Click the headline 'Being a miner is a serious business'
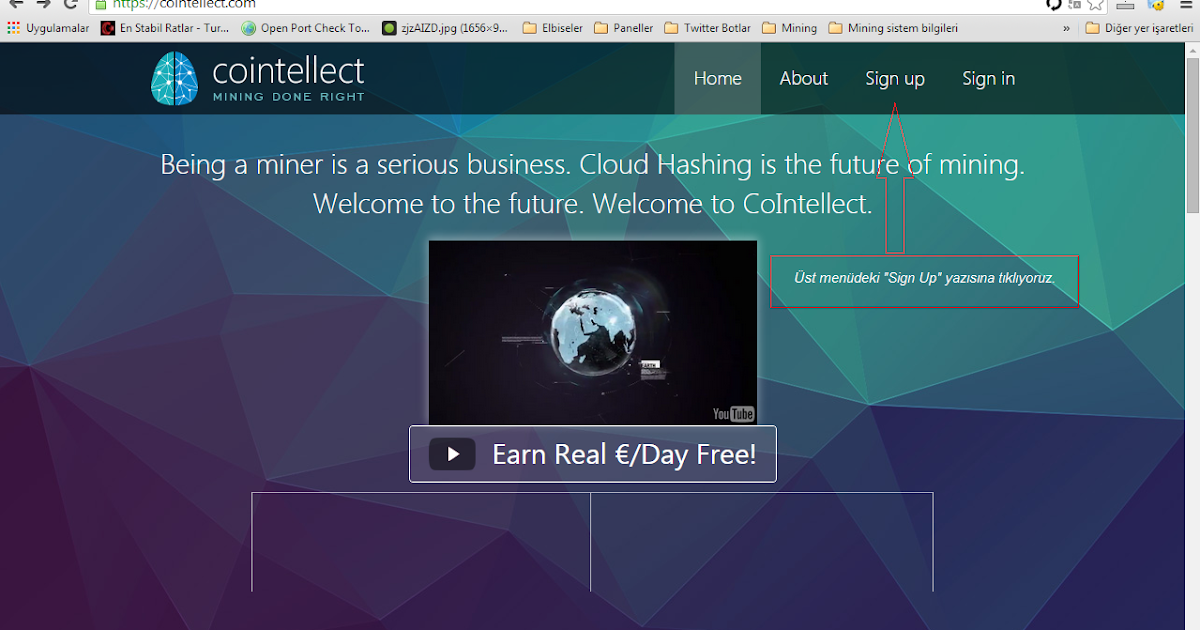This screenshot has height=630, width=1200. tap(366, 164)
